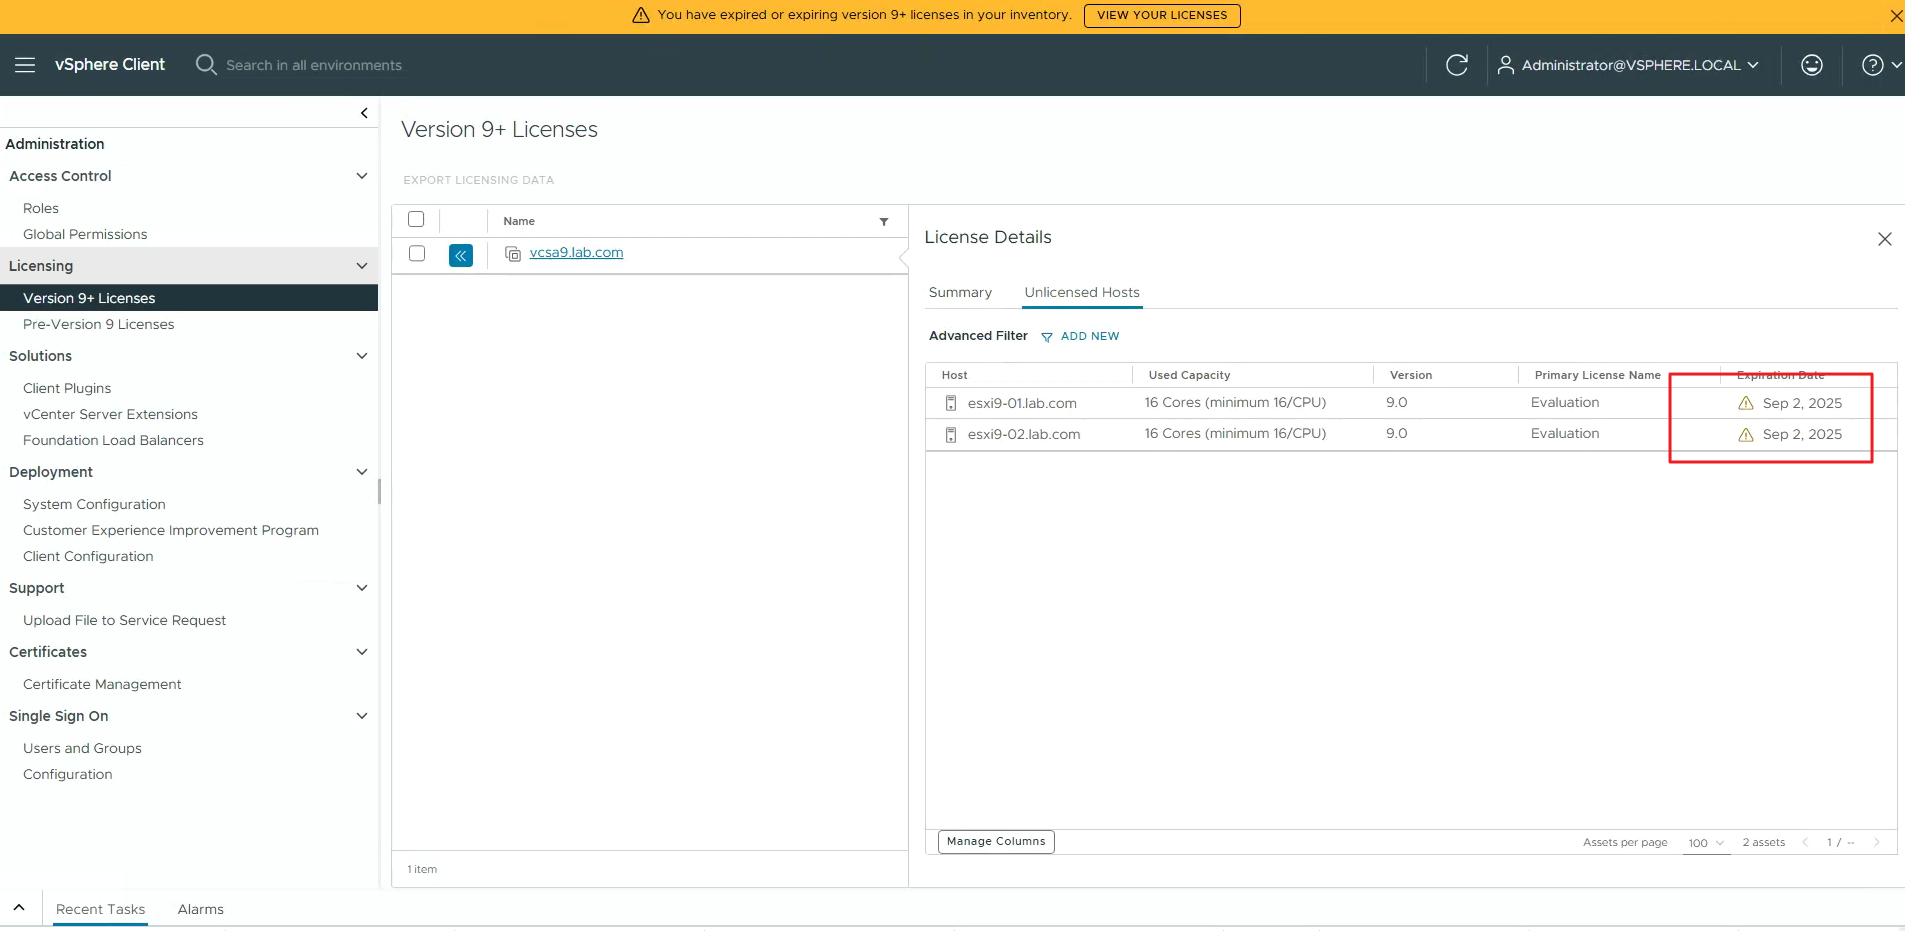Click the View Your Licenses button
Image resolution: width=1905 pixels, height=931 pixels.
click(x=1161, y=15)
